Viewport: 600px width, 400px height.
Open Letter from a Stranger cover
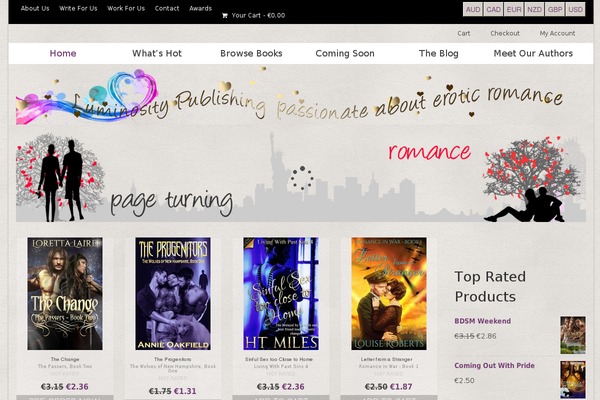pos(389,294)
